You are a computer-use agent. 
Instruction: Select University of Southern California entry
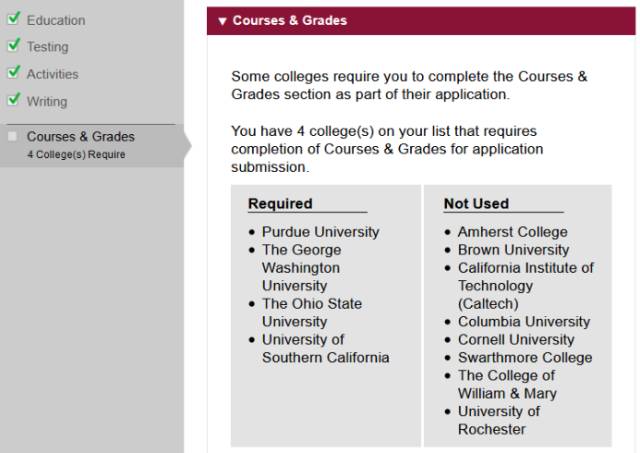point(325,349)
